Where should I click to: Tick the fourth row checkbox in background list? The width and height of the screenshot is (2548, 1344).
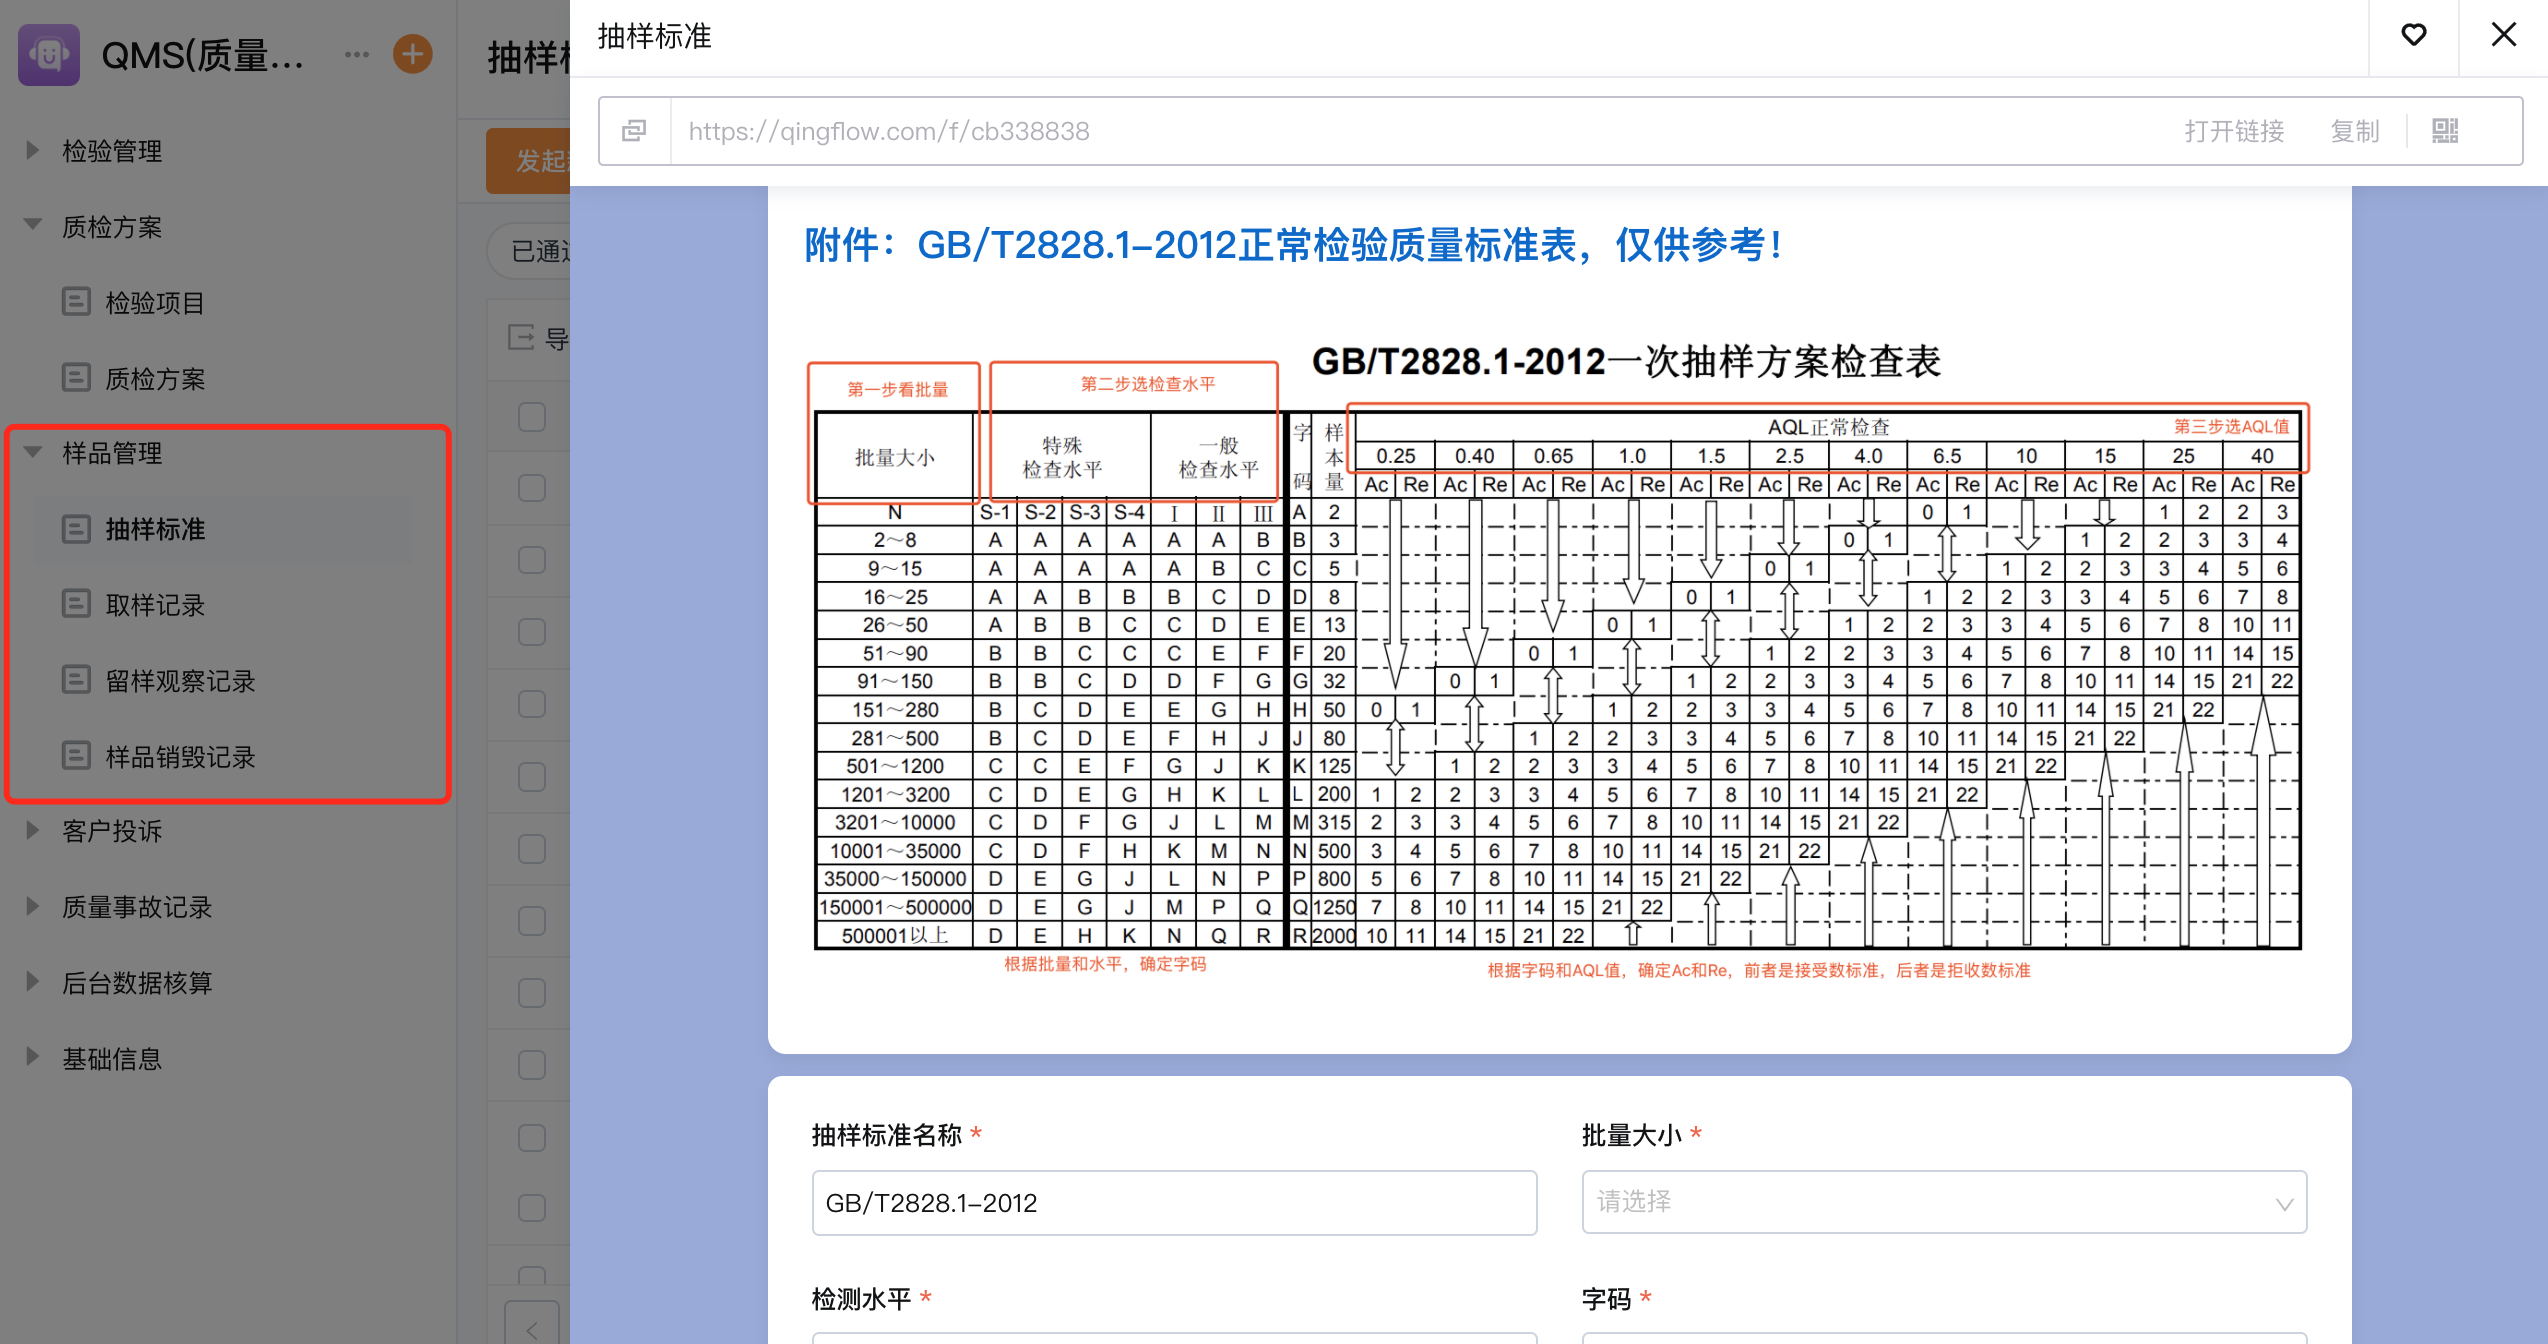tap(532, 632)
